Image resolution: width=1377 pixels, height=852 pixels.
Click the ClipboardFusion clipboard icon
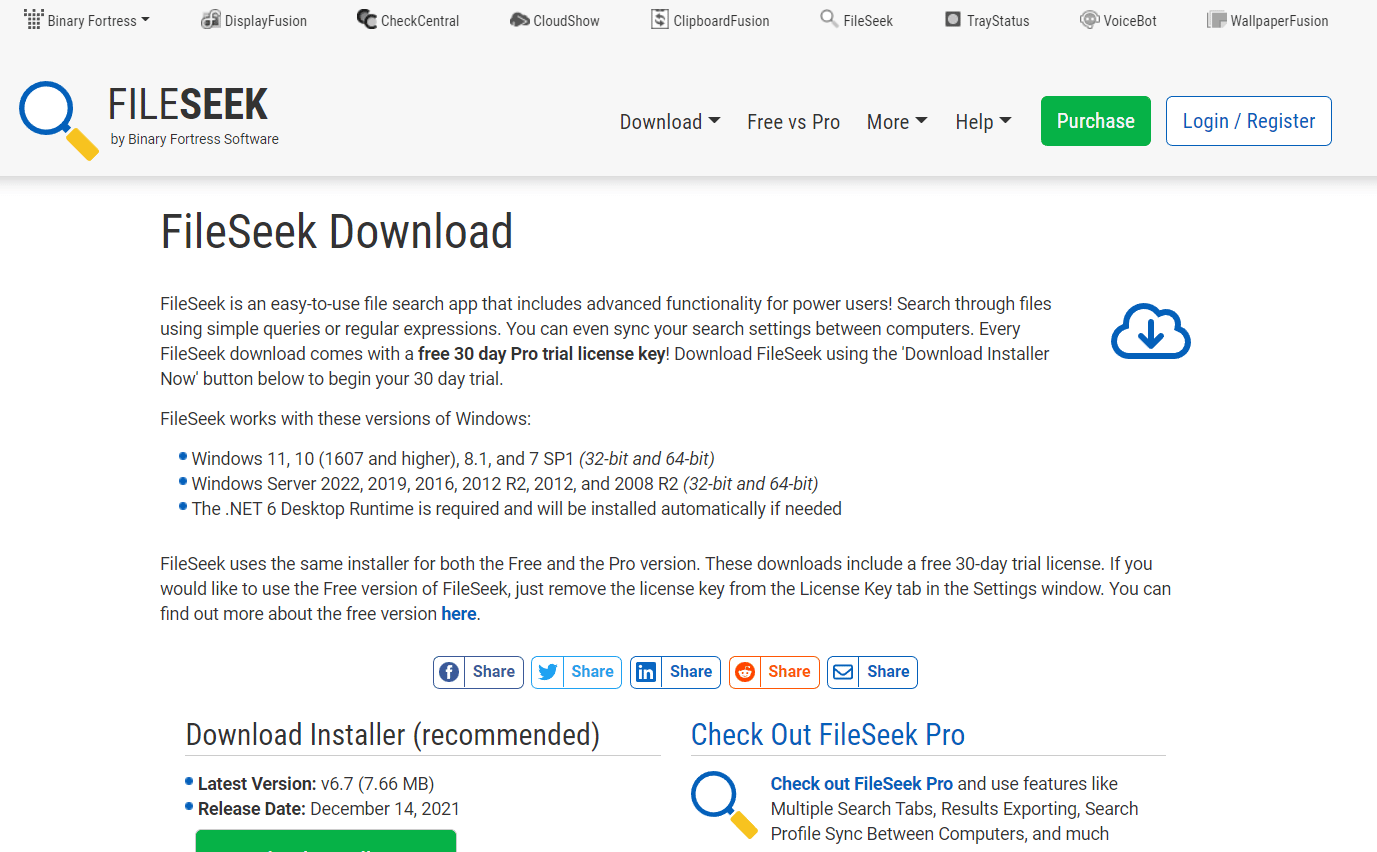click(659, 19)
